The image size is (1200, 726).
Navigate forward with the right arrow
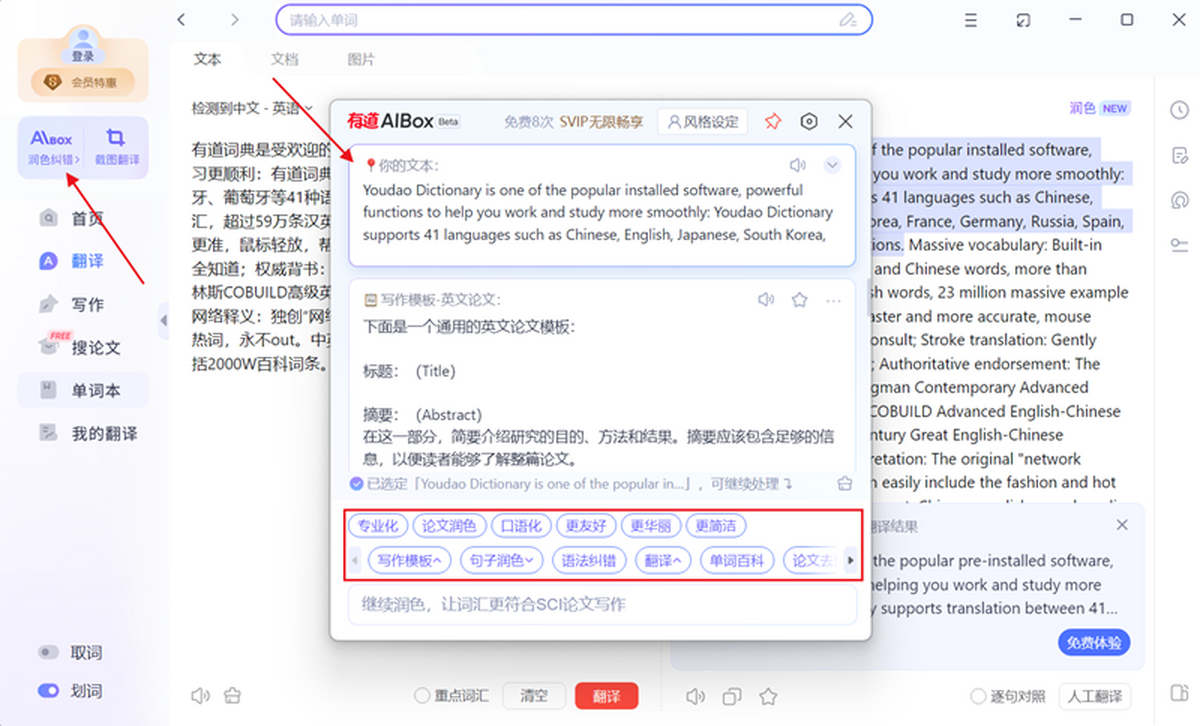(234, 19)
